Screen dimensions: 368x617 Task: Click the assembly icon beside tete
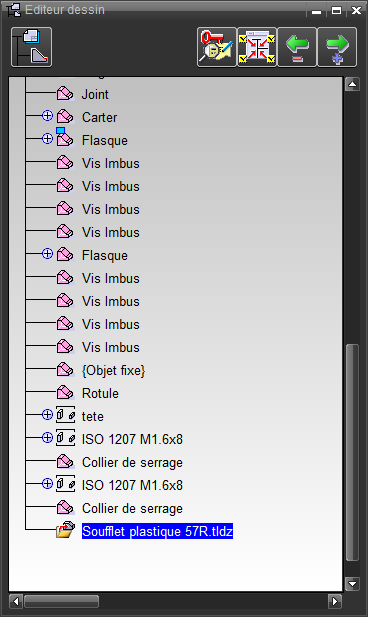(65, 415)
